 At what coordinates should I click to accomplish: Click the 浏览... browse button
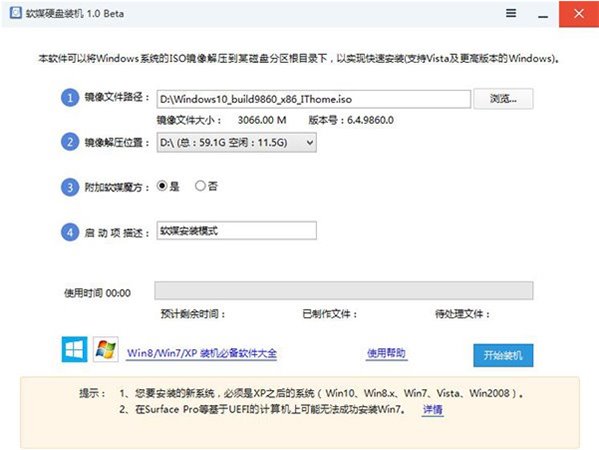point(503,99)
